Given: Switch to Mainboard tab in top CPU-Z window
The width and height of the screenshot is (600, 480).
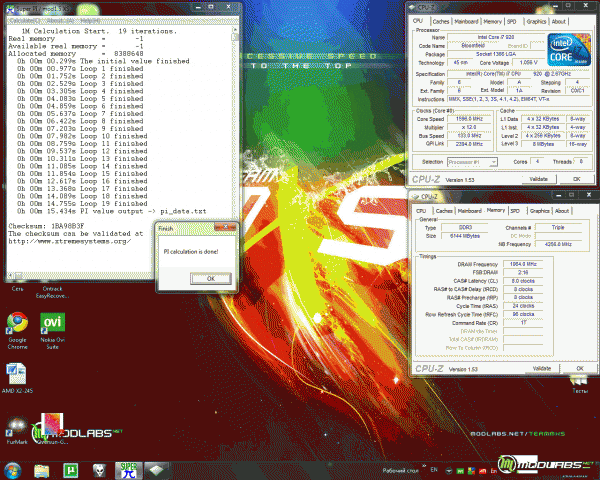Looking at the screenshot, I should point(466,21).
